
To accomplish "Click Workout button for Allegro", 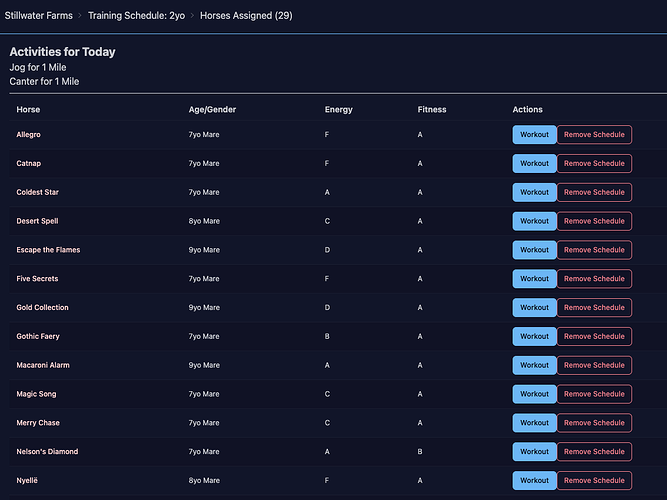I will (534, 135).
